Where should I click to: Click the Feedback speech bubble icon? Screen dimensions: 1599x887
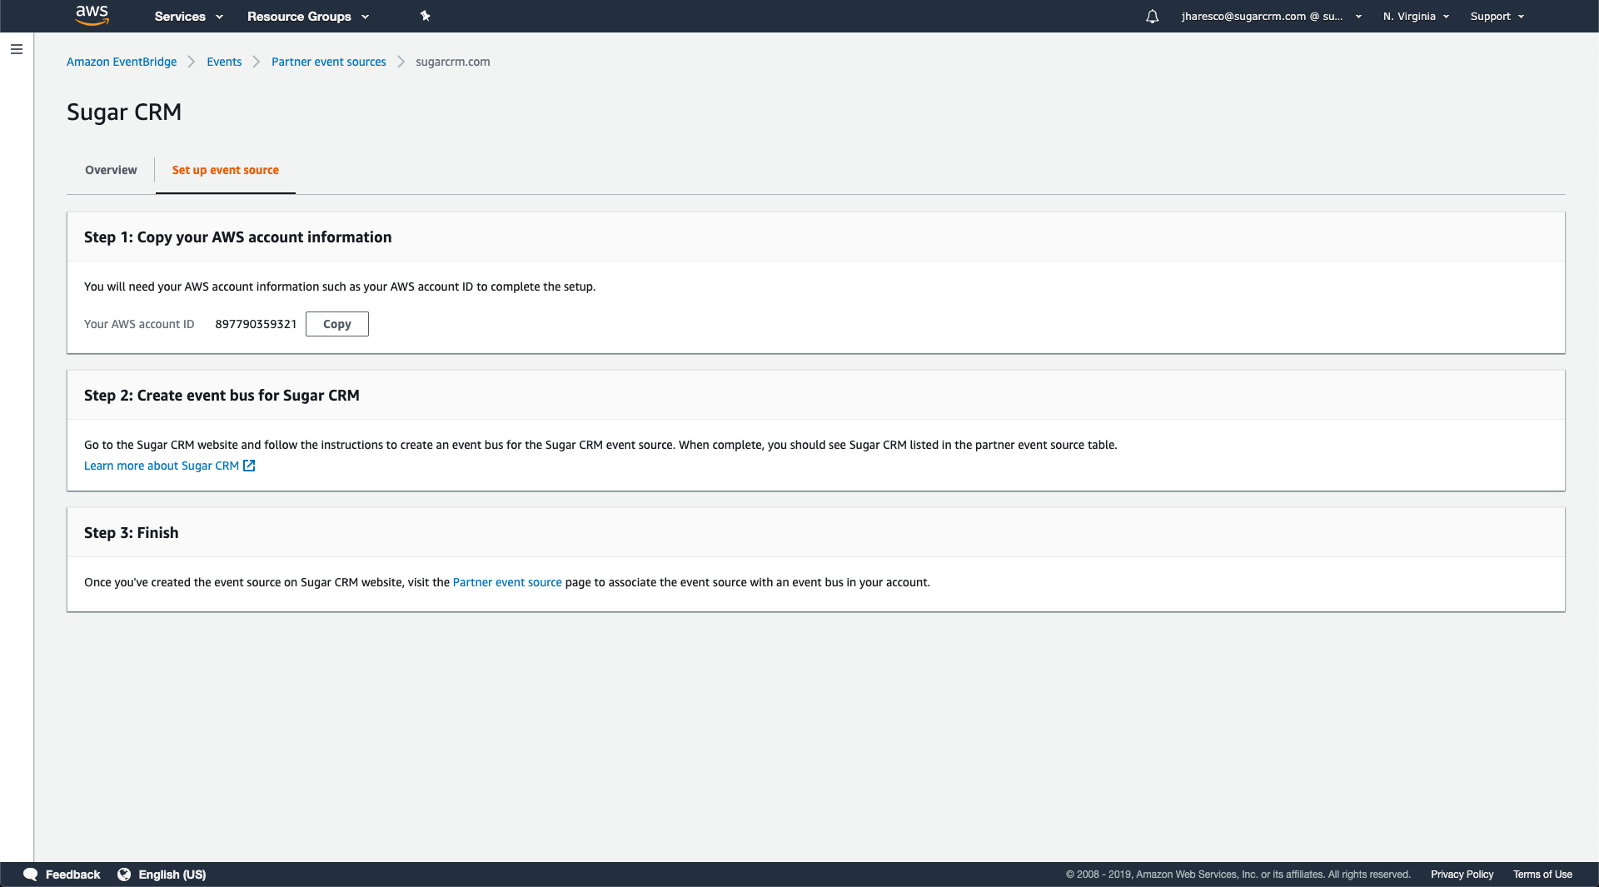pos(30,874)
